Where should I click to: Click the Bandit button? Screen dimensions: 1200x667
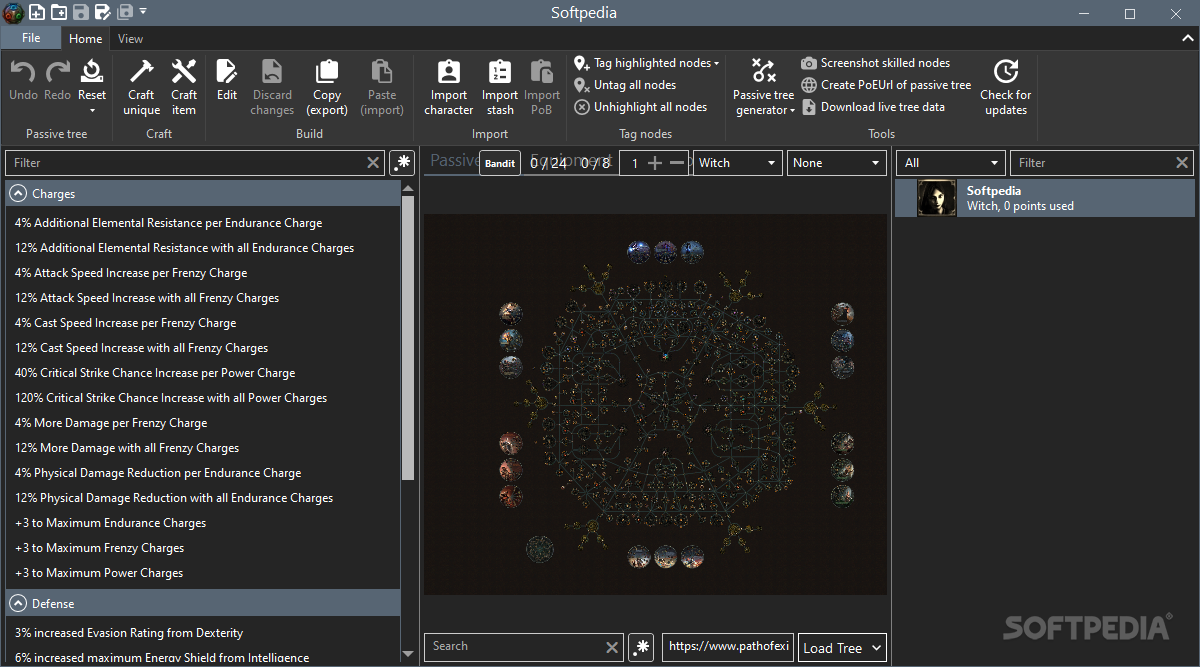click(500, 163)
